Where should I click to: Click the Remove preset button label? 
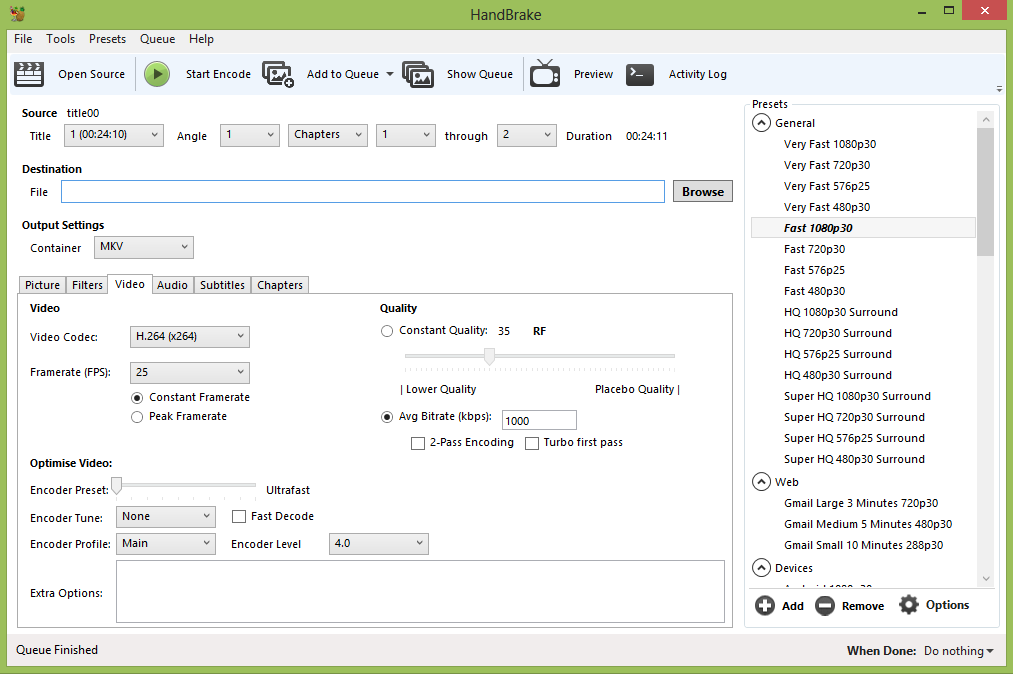pyautogui.click(x=863, y=606)
